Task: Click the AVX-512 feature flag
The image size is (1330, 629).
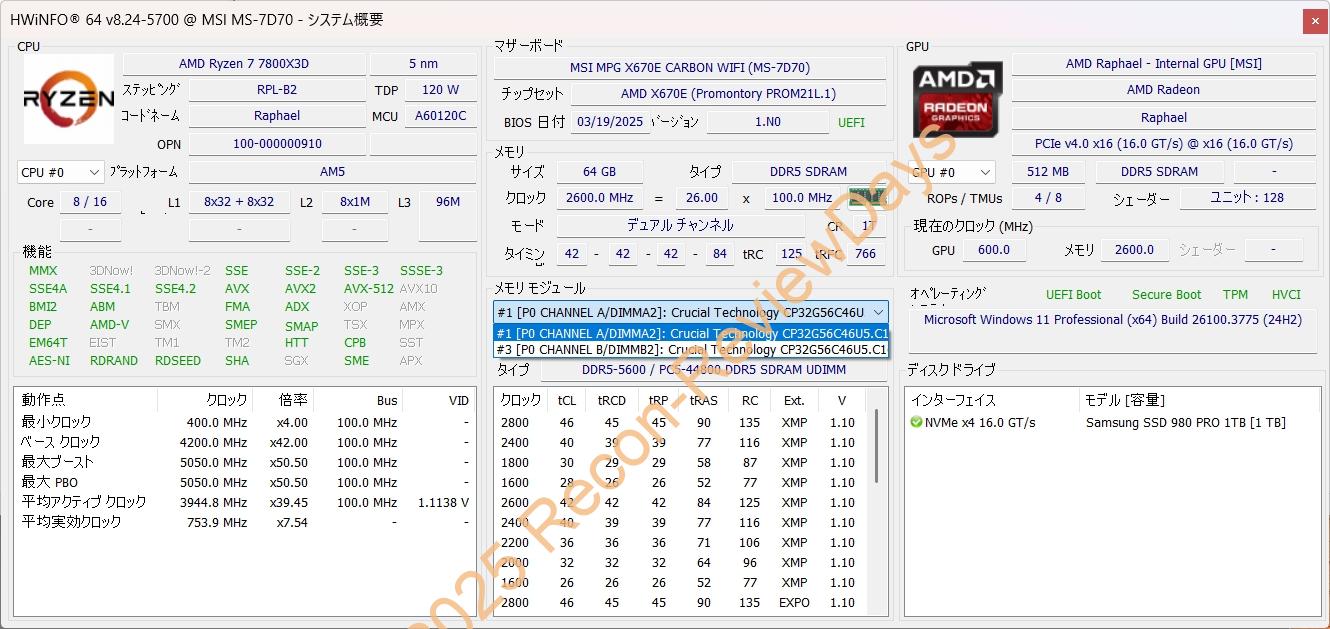Action: 368,289
